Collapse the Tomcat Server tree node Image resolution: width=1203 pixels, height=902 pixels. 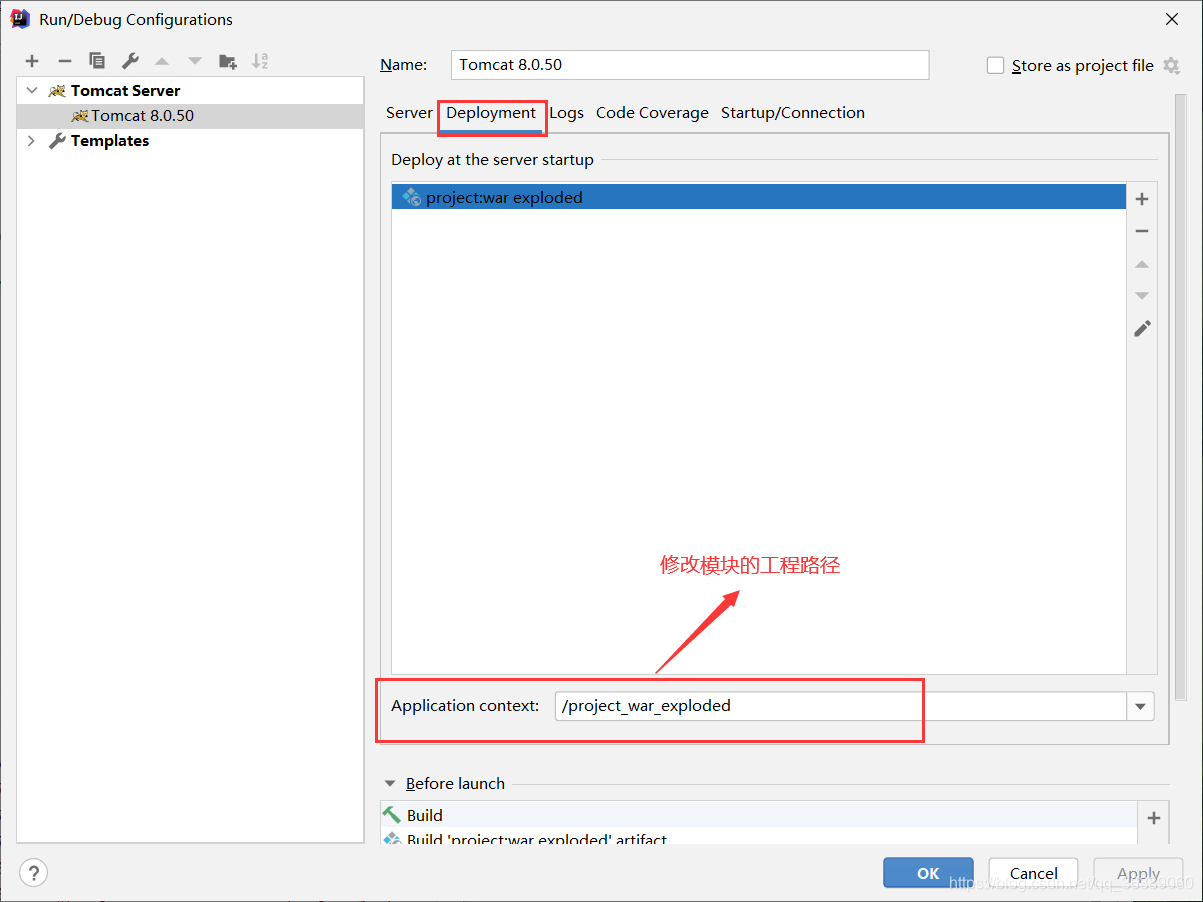32,90
